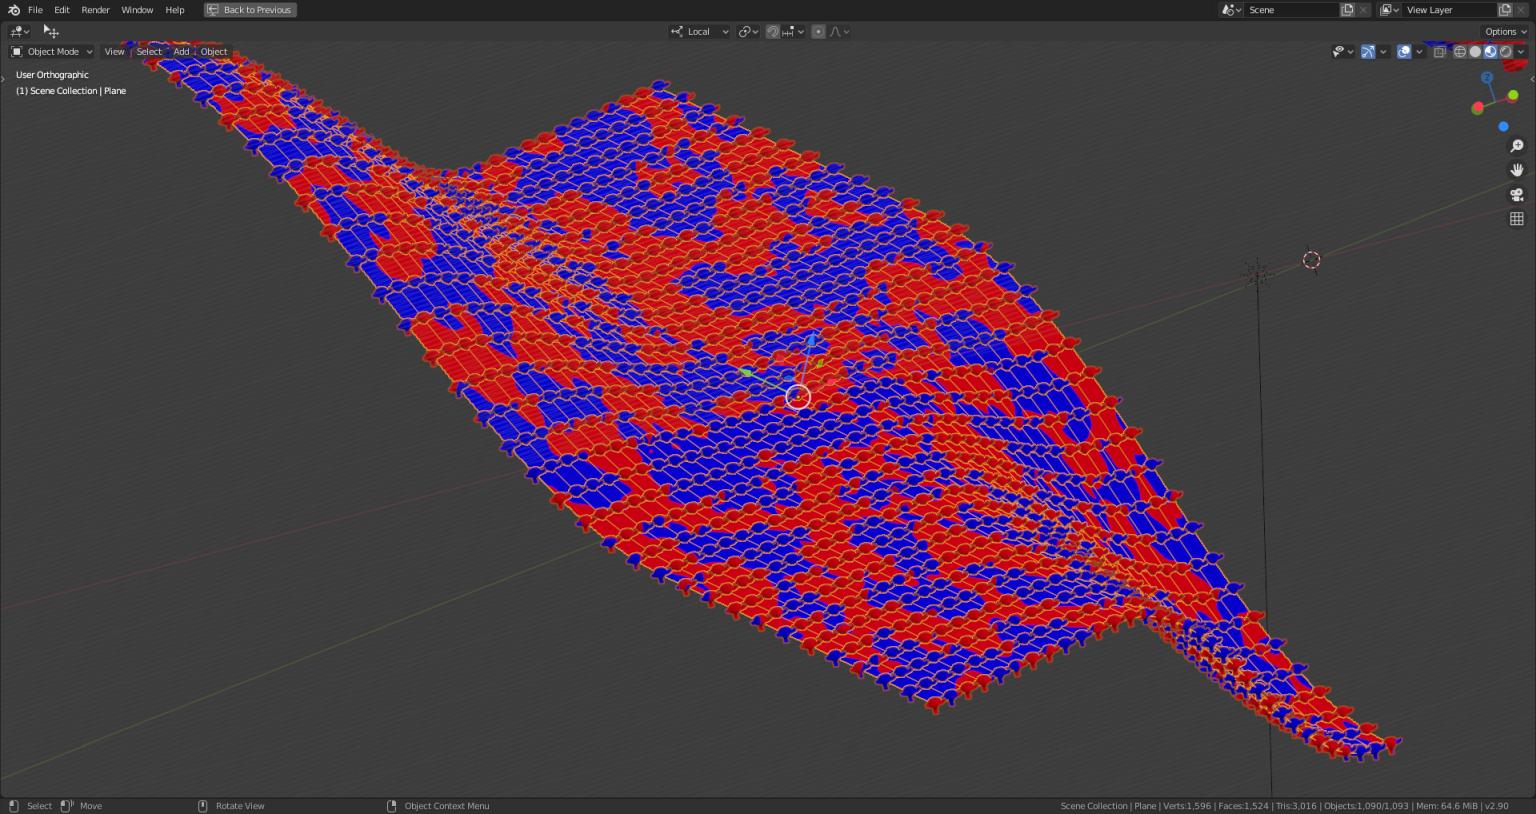Open the editor type dropdown

coord(20,32)
